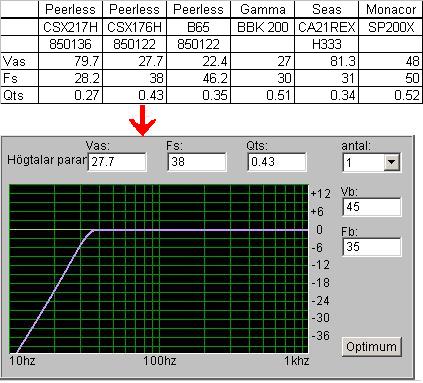Click the Seas brand header cell

pyautogui.click(x=327, y=9)
